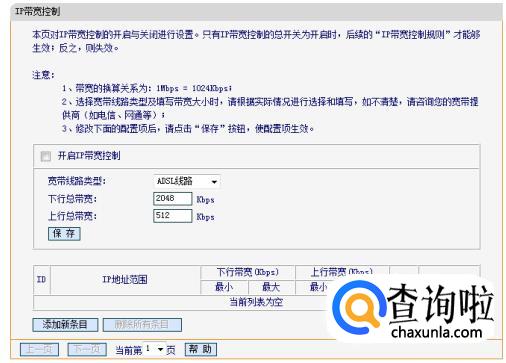This screenshot has width=506, height=363.
Task: Enable the 开启IP带宽控制 checkbox
Action: (45, 156)
